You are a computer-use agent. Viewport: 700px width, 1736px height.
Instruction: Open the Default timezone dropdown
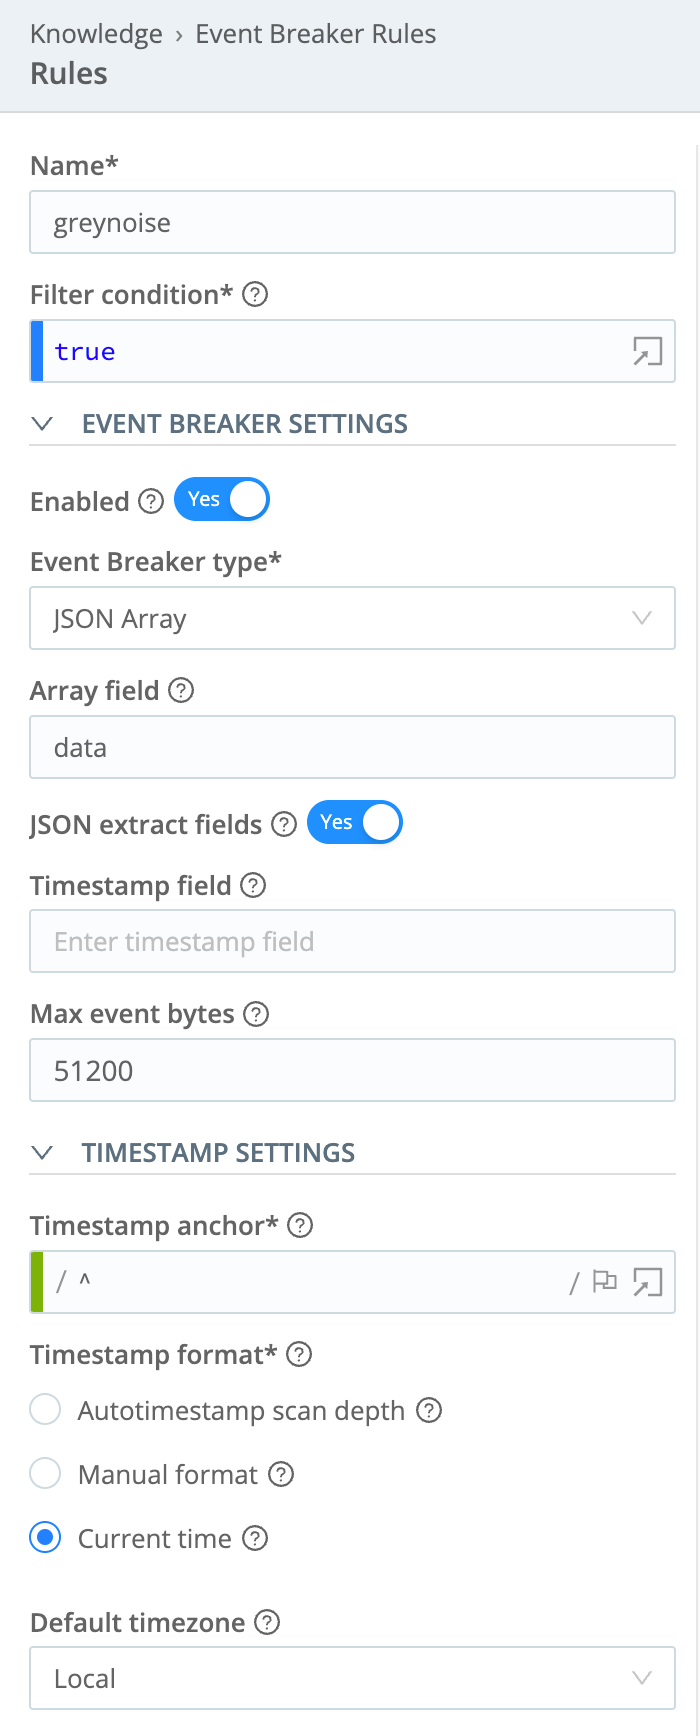(x=643, y=1678)
